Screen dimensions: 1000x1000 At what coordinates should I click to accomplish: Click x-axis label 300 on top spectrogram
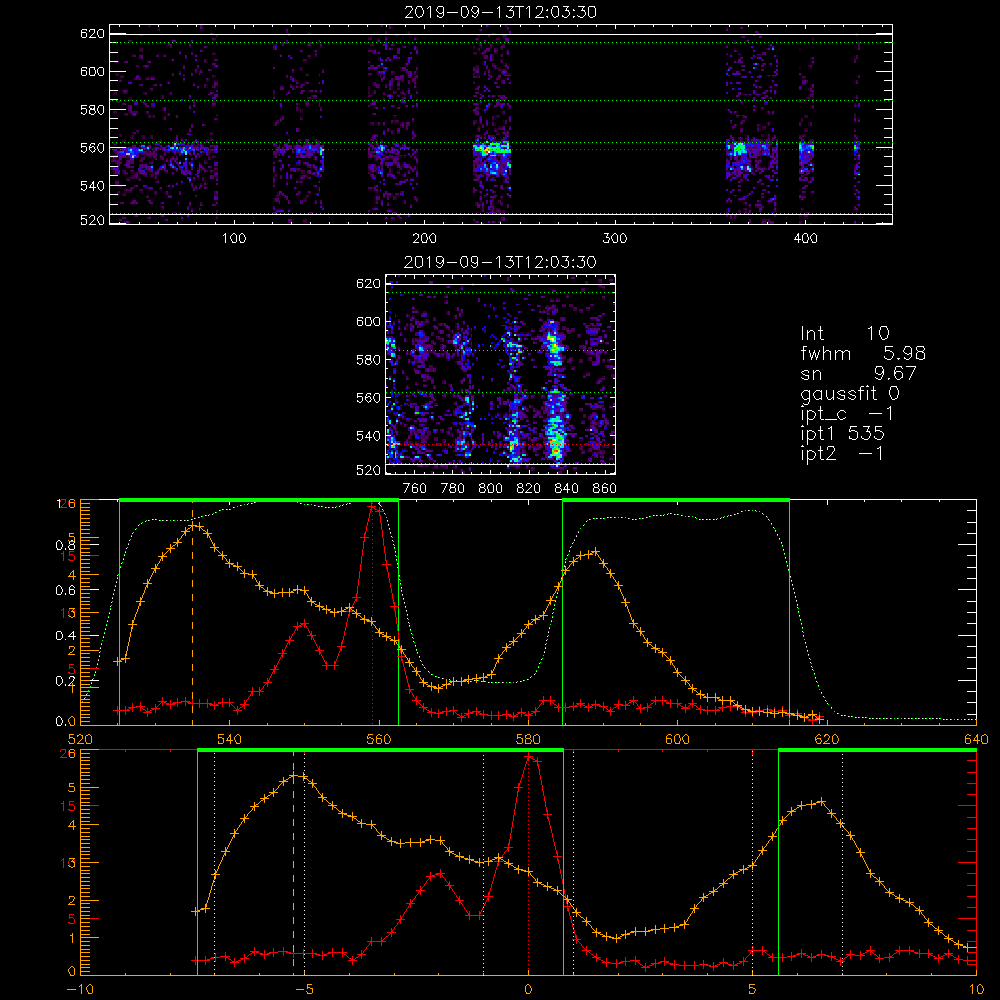[615, 239]
